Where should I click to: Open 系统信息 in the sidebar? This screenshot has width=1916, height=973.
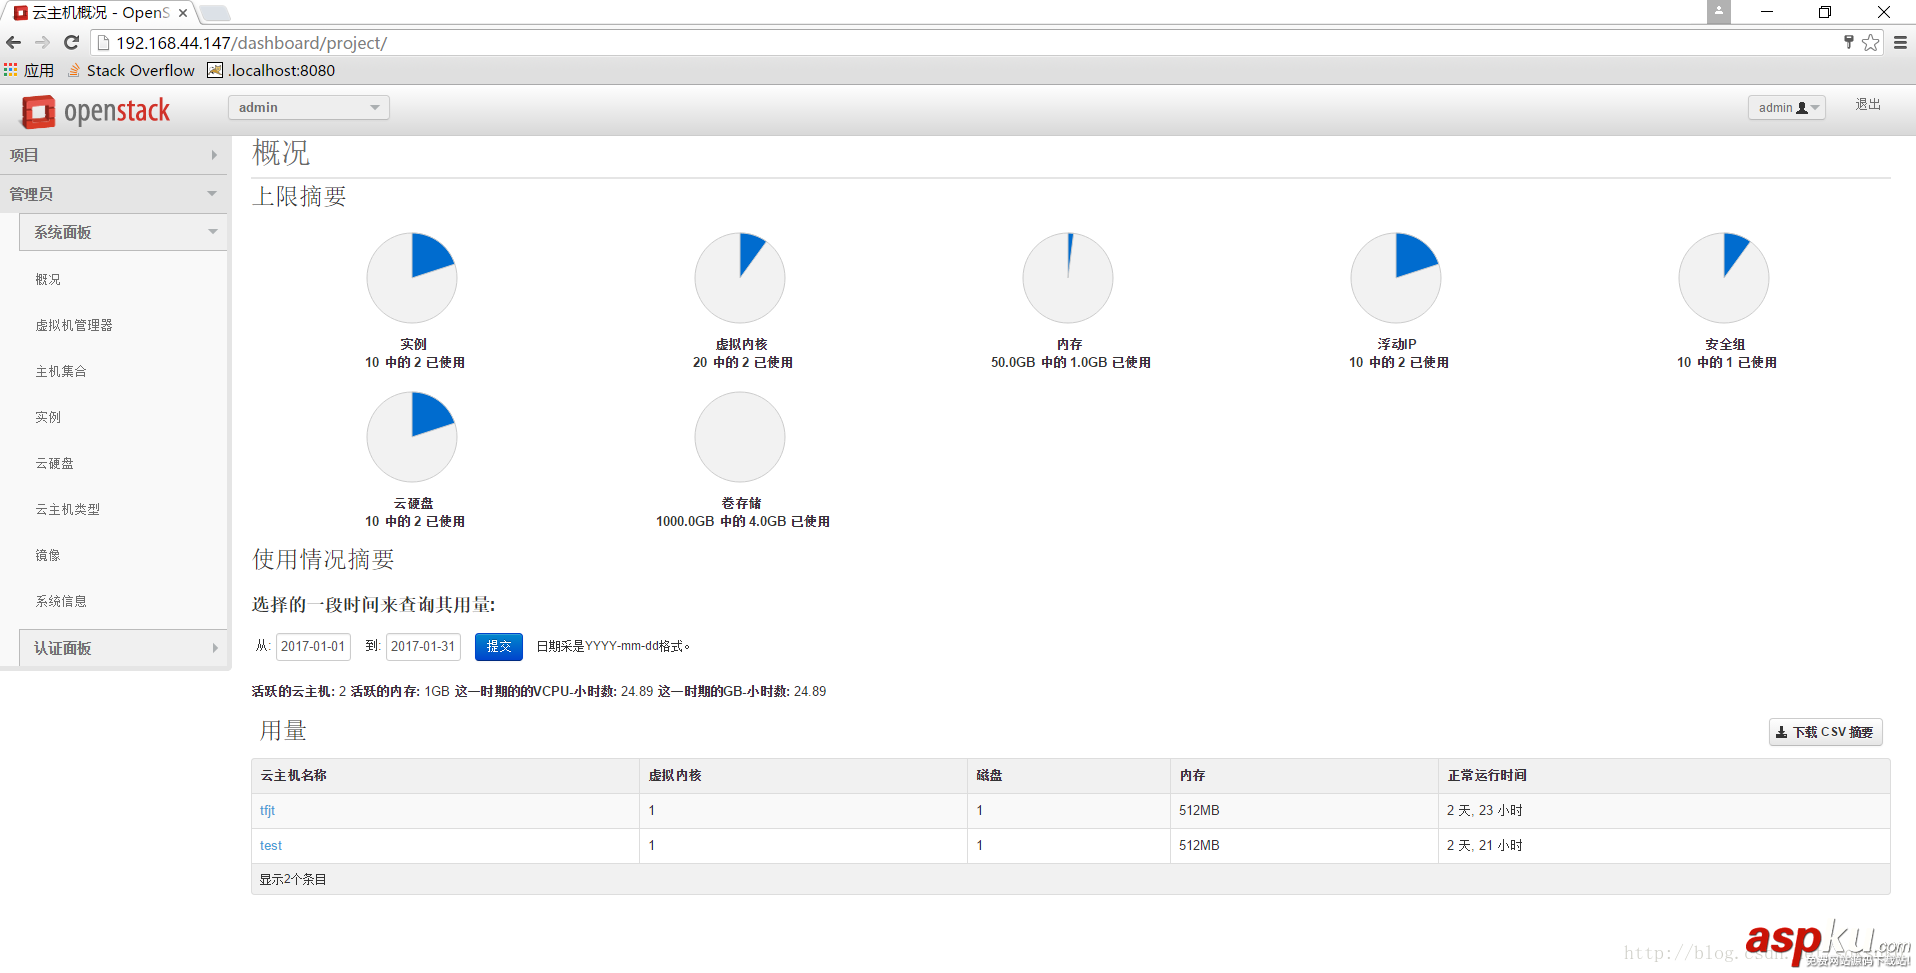tap(61, 601)
